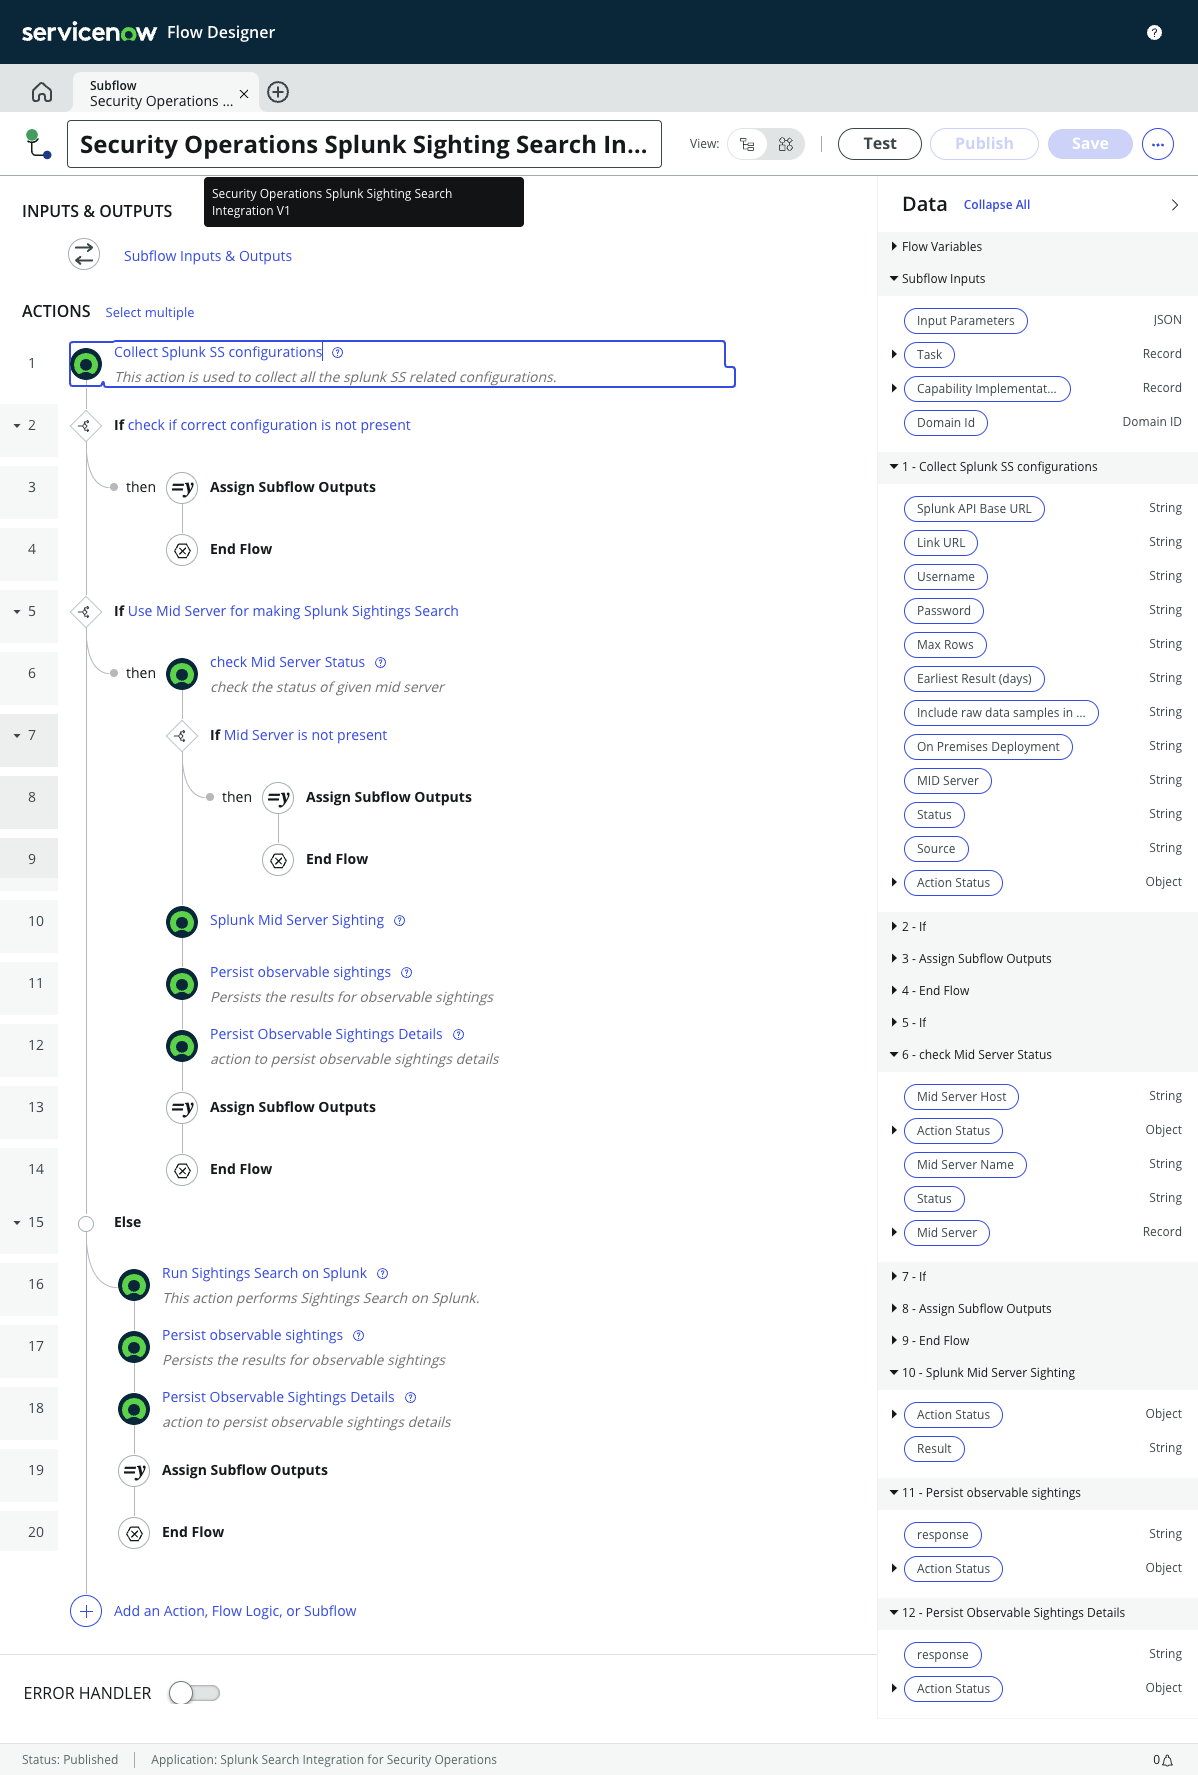Close the Security Operations subflow tab
This screenshot has width=1198, height=1775.
pos(244,93)
